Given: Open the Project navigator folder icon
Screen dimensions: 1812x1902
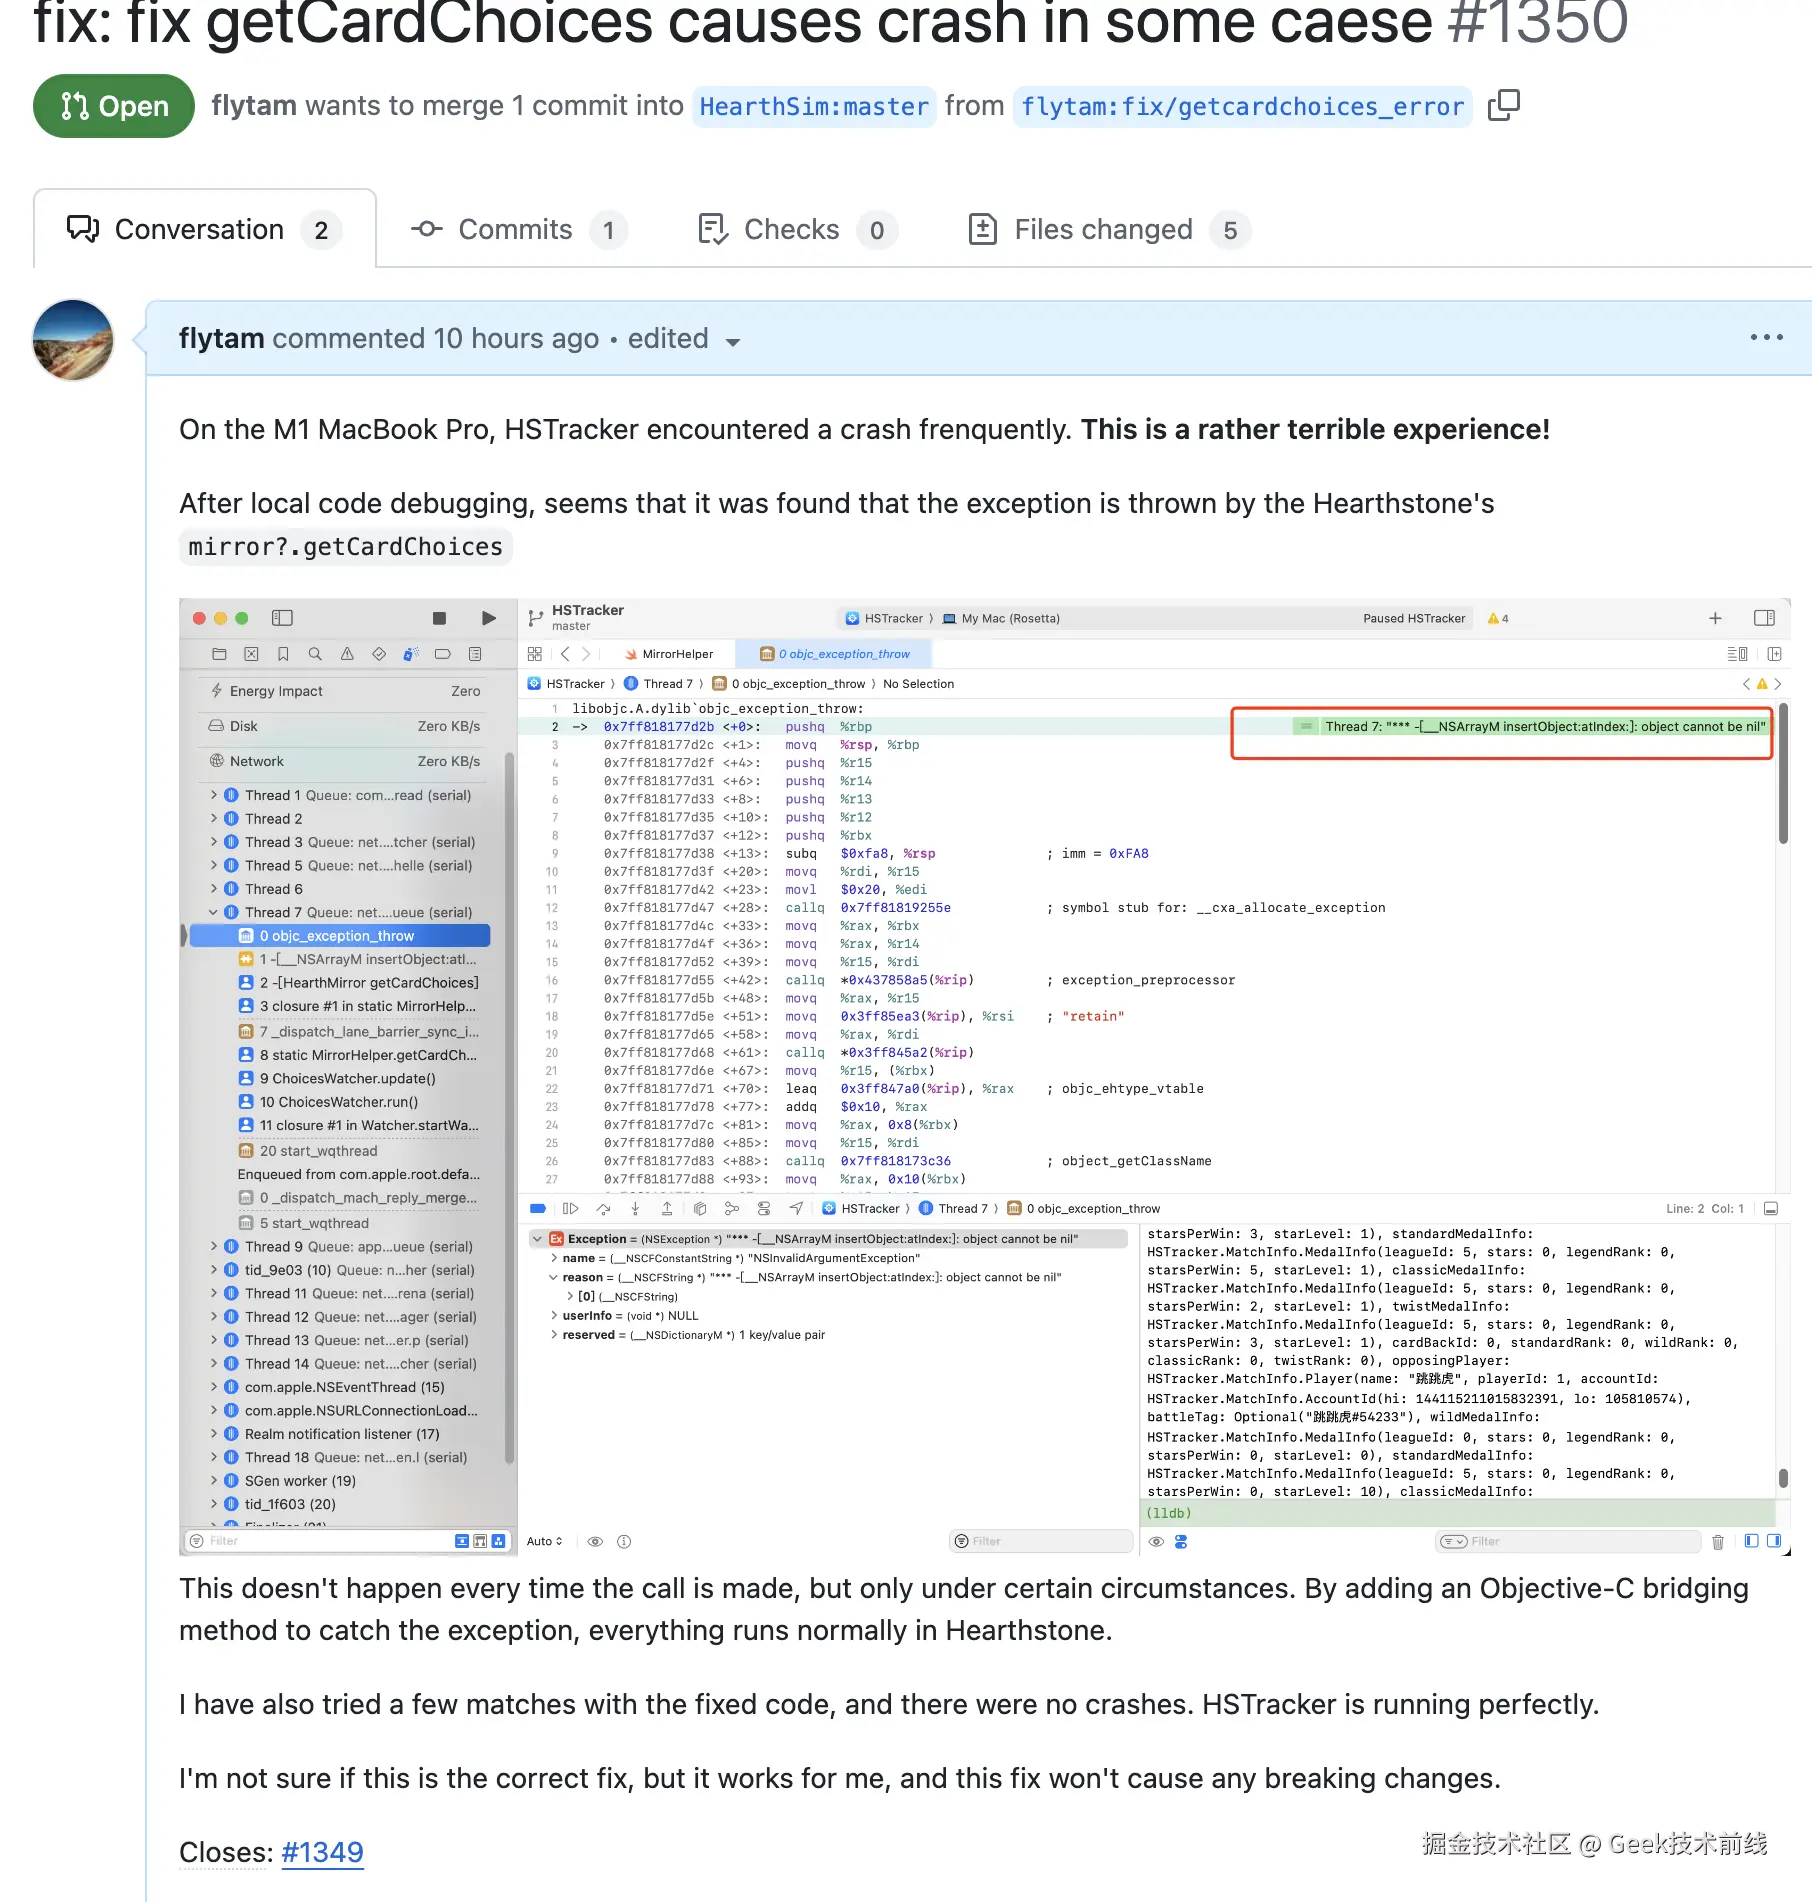Looking at the screenshot, I should pyautogui.click(x=219, y=654).
